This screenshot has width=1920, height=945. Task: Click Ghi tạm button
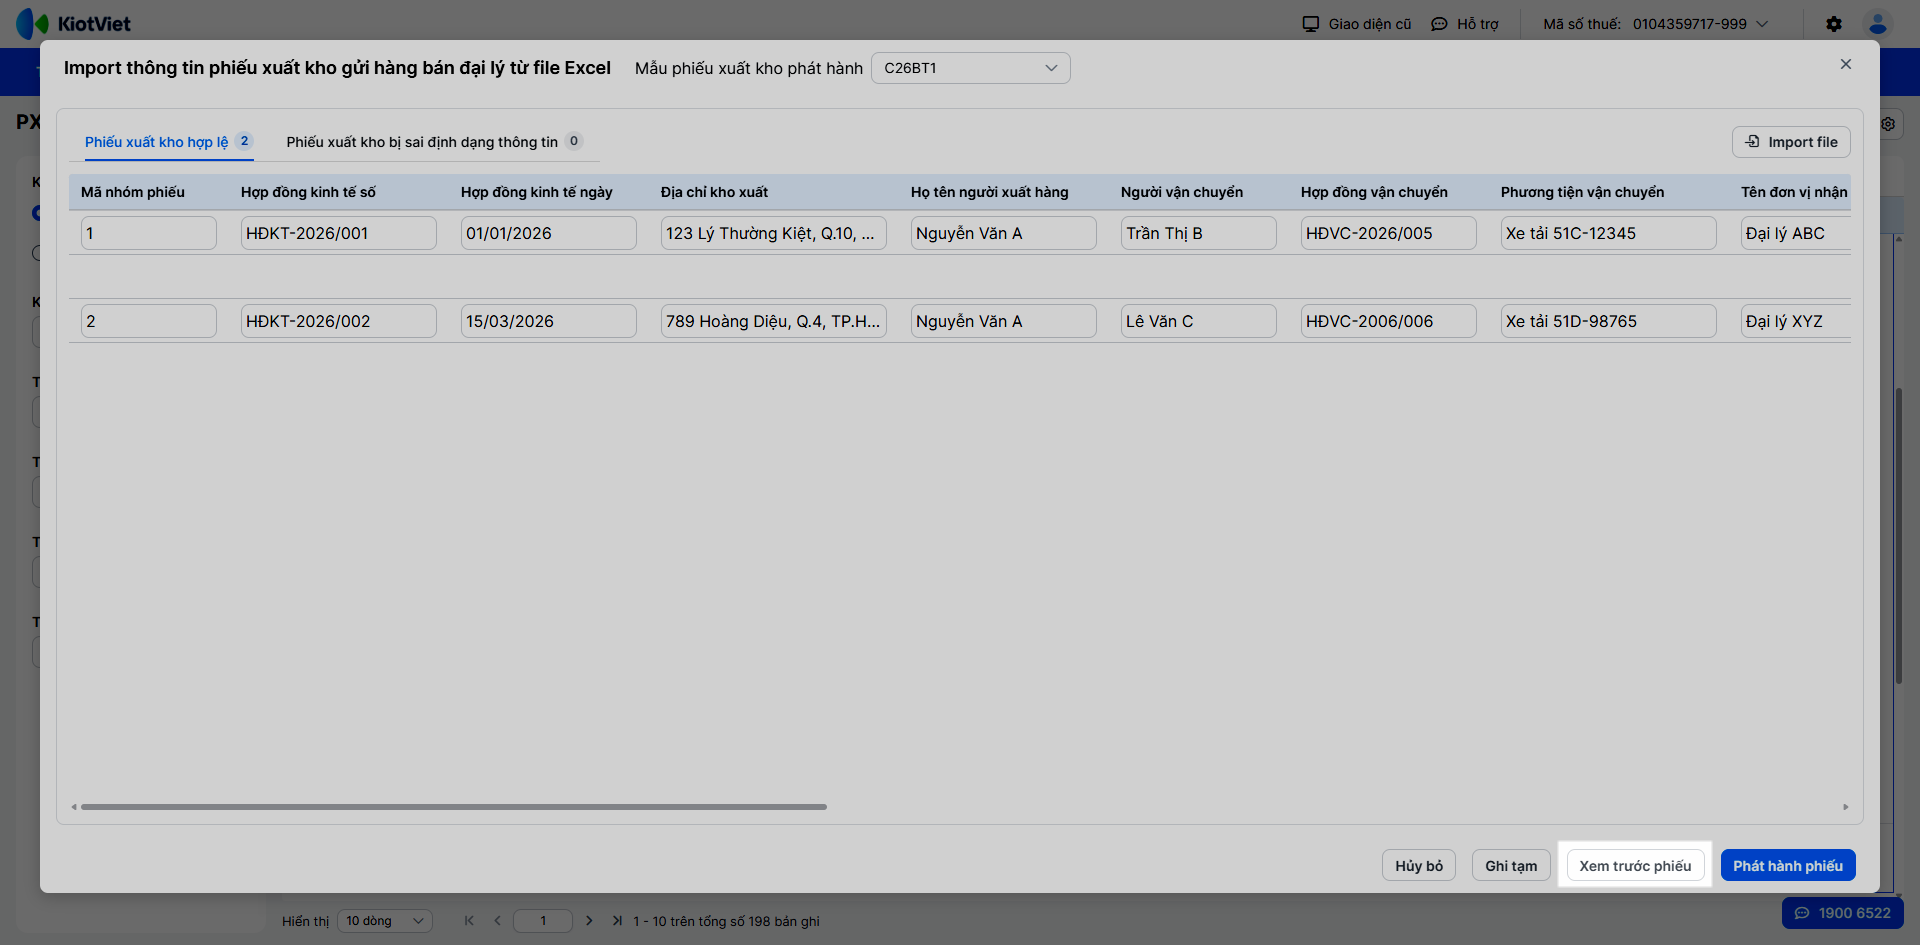[x=1511, y=866]
